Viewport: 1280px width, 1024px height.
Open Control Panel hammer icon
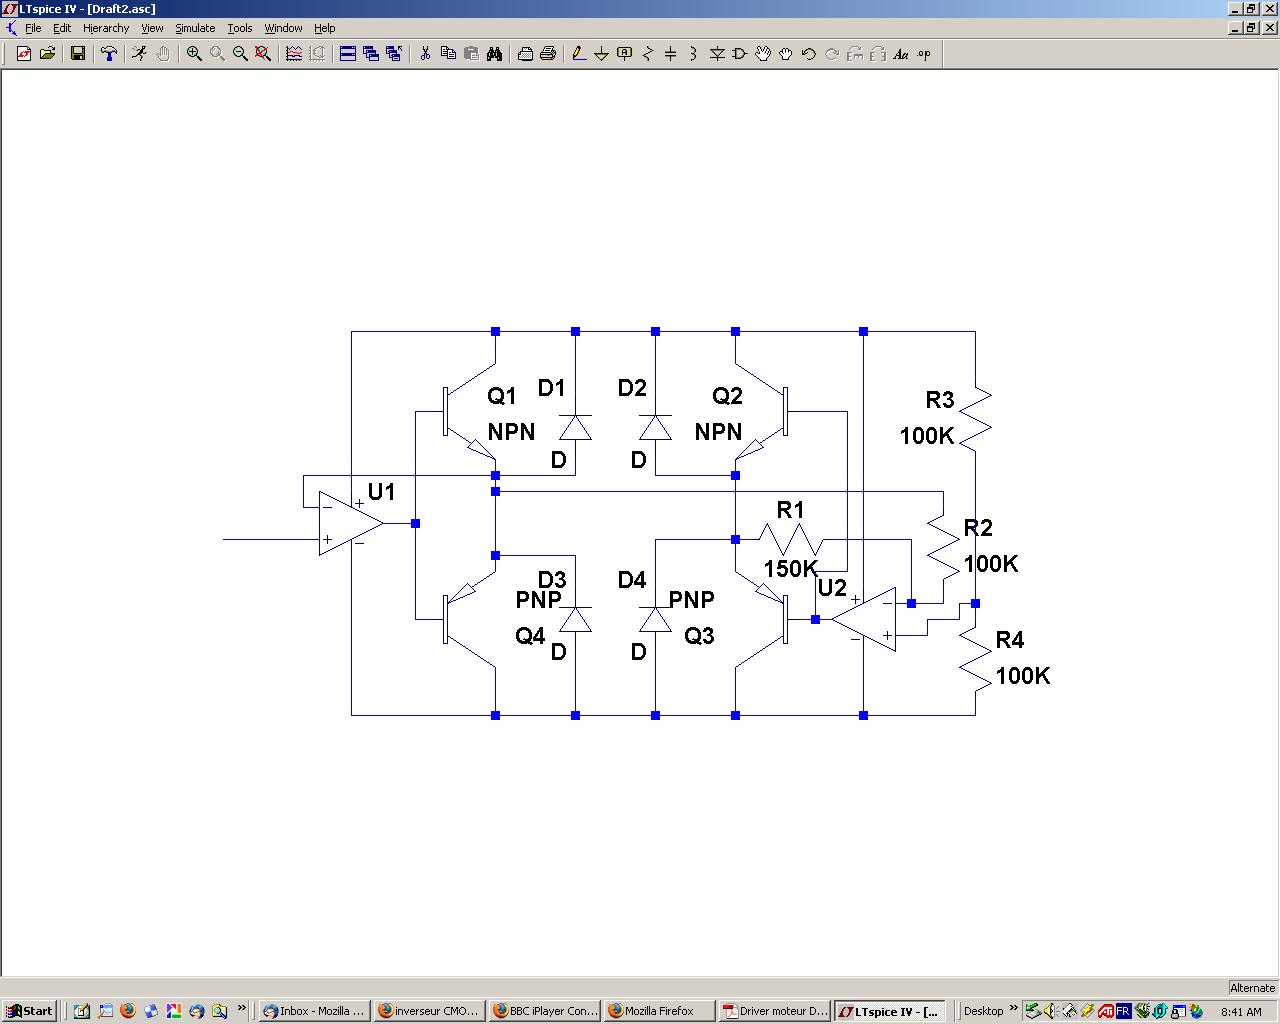pos(109,54)
